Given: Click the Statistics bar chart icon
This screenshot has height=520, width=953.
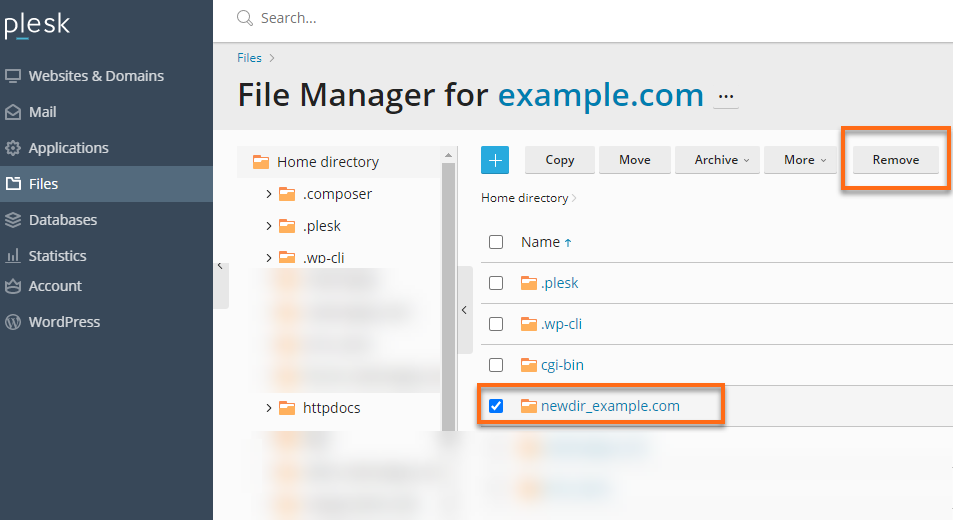Looking at the screenshot, I should (13, 256).
